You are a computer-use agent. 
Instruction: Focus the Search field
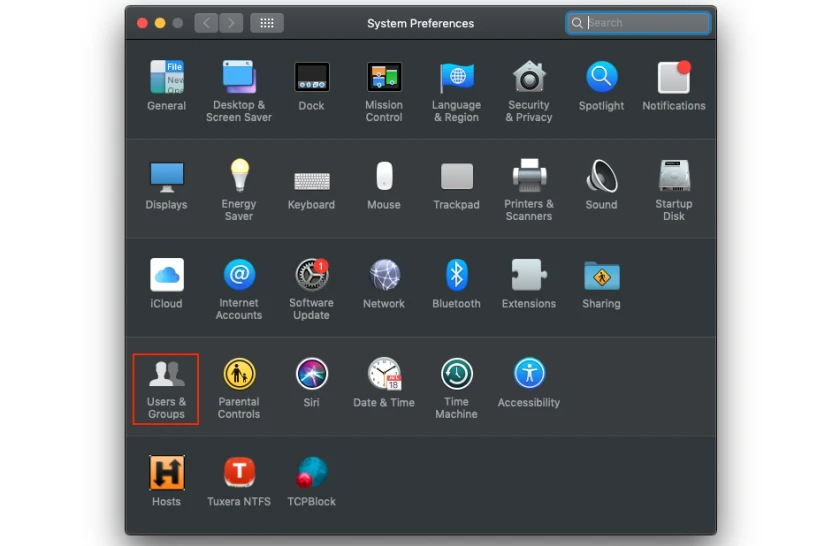(638, 23)
